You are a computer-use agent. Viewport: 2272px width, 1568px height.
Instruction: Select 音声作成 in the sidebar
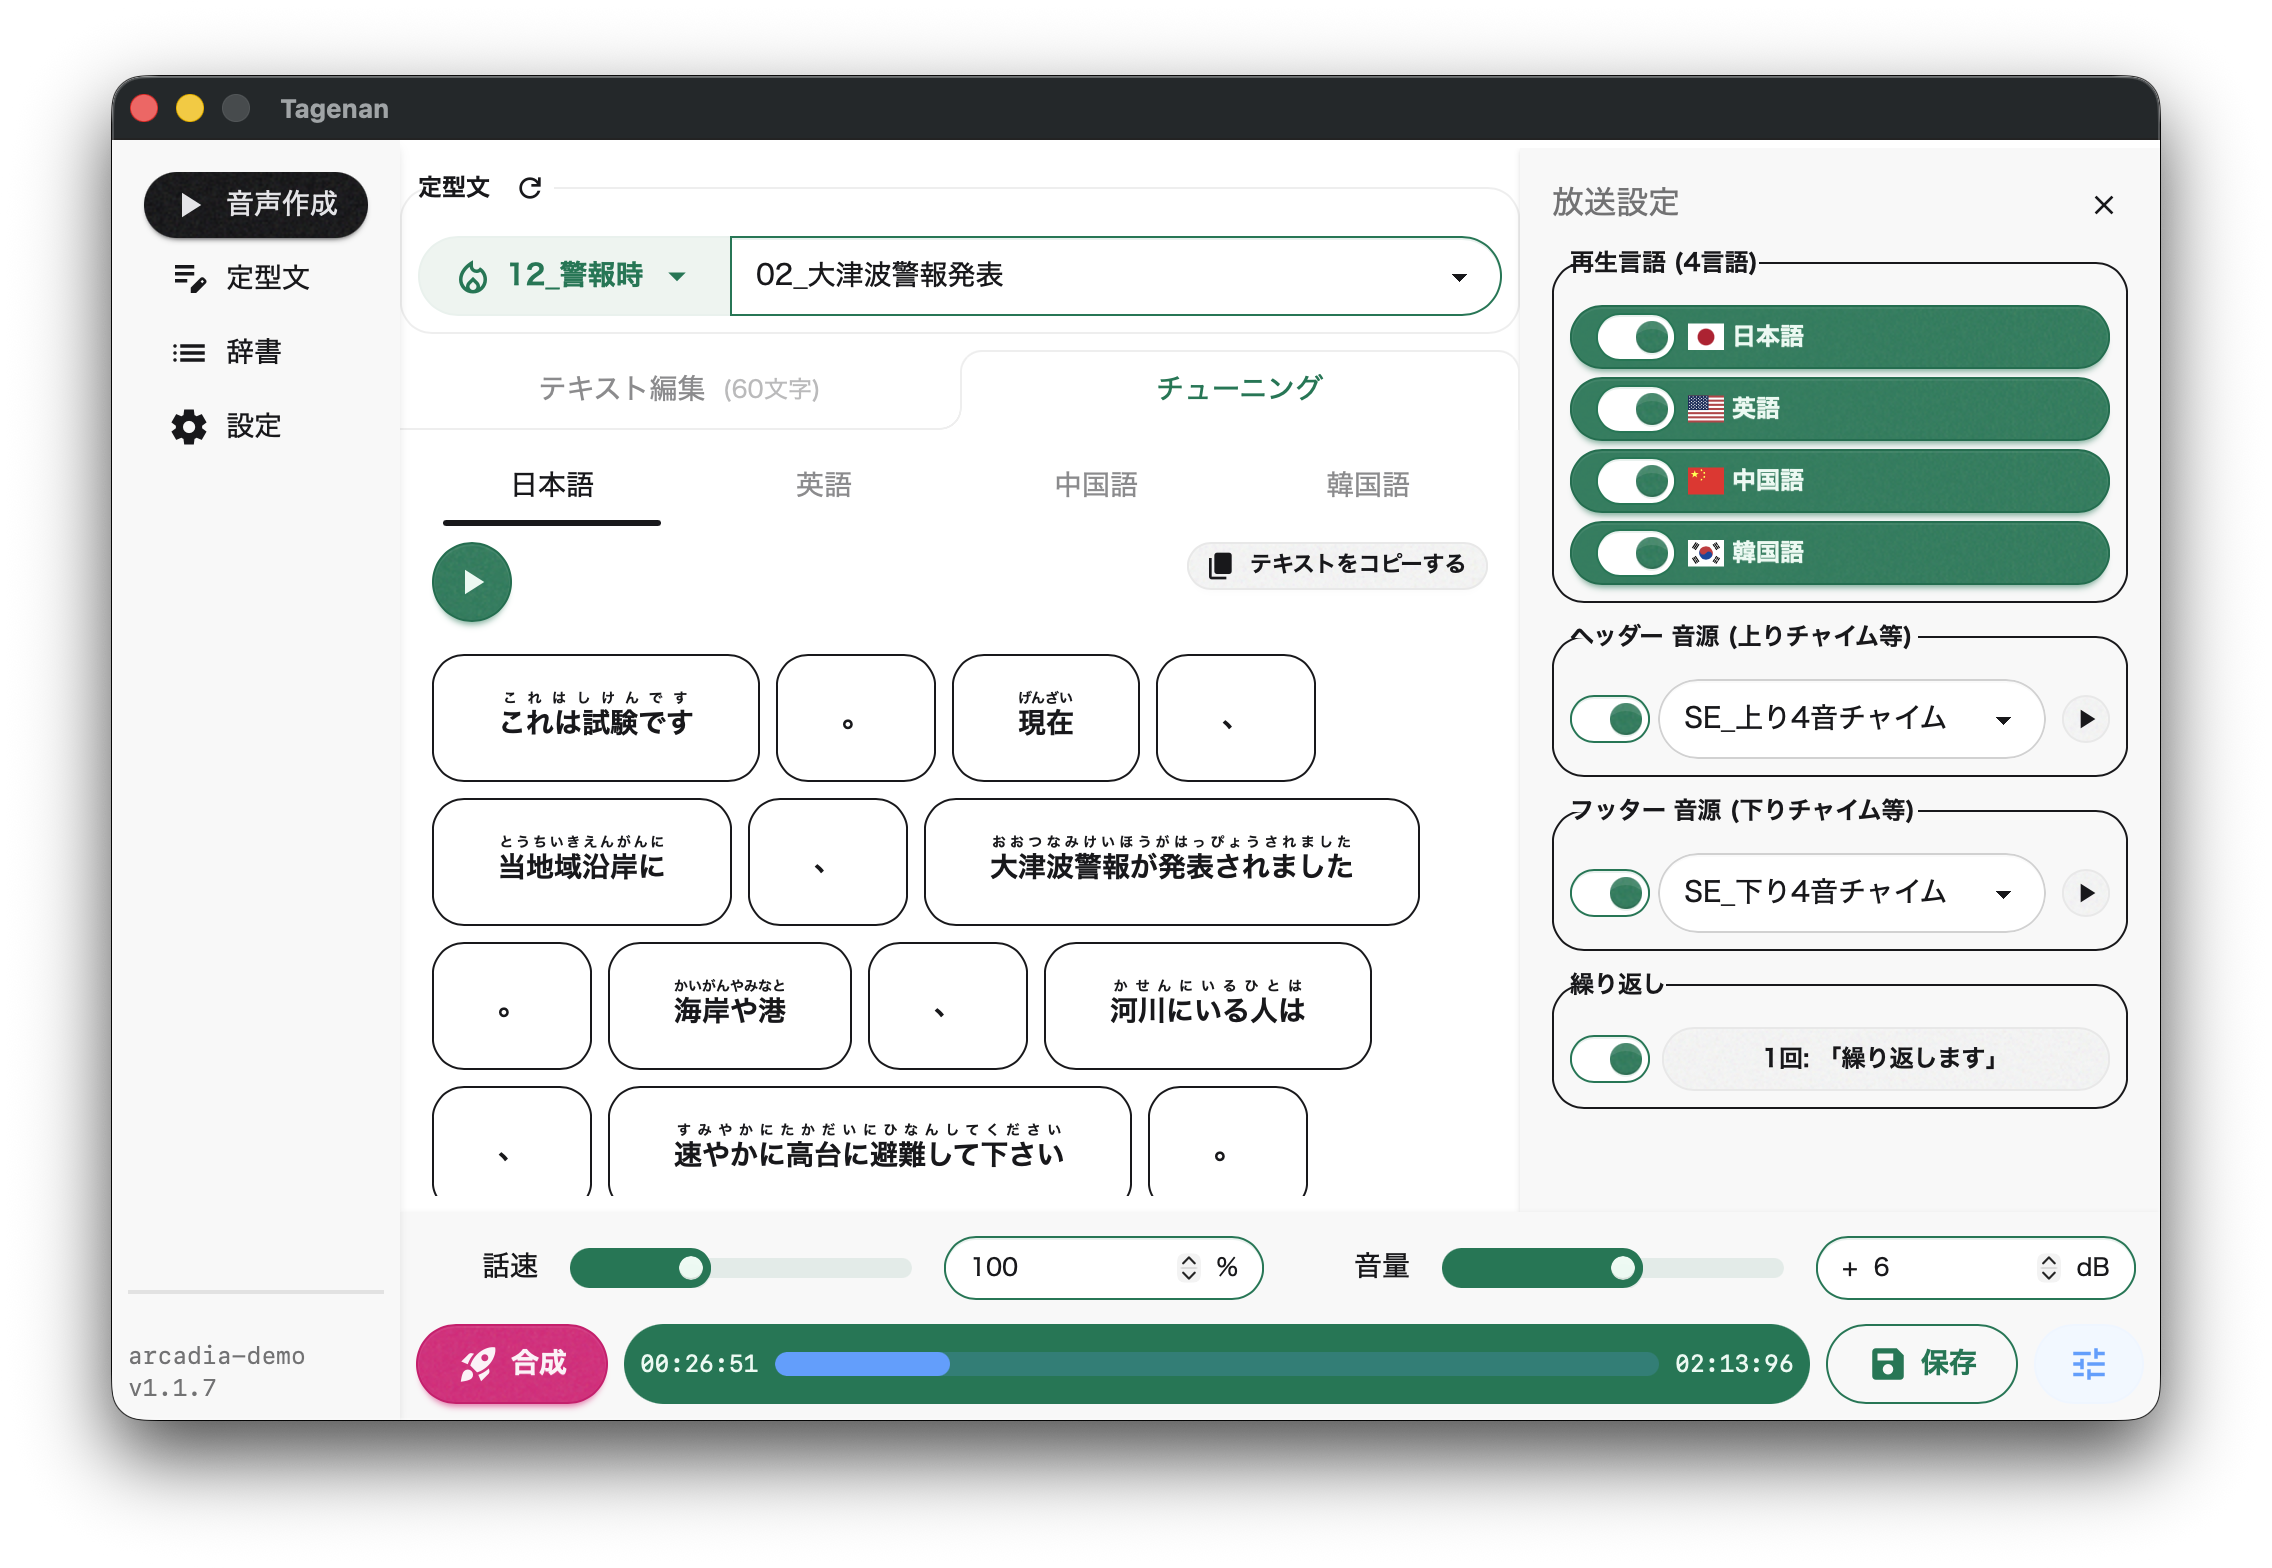click(x=256, y=204)
